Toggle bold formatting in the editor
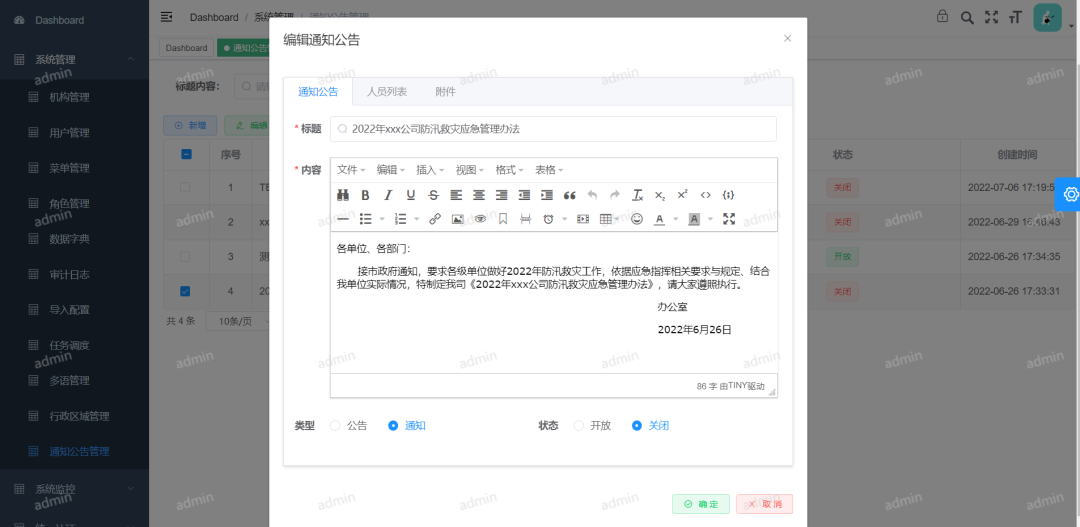This screenshot has width=1080, height=527. pyautogui.click(x=365, y=195)
